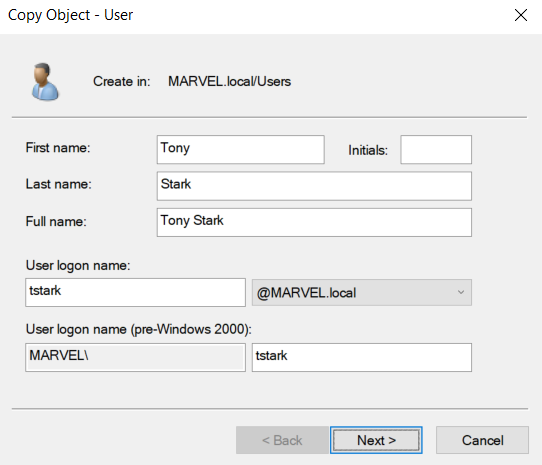The image size is (542, 465).
Task: Cancel the user copy wizard
Action: coord(482,440)
